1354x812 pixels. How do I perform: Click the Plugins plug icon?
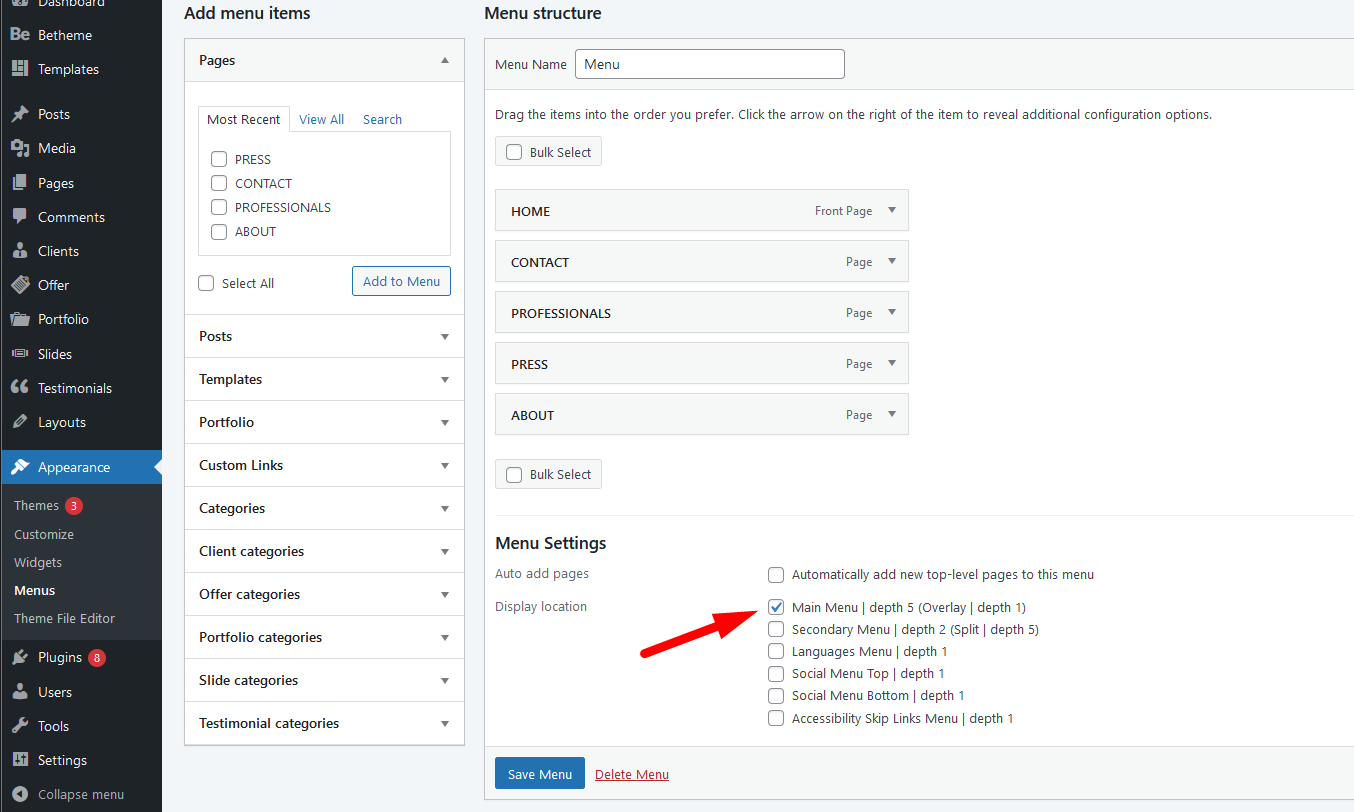click(x=20, y=657)
